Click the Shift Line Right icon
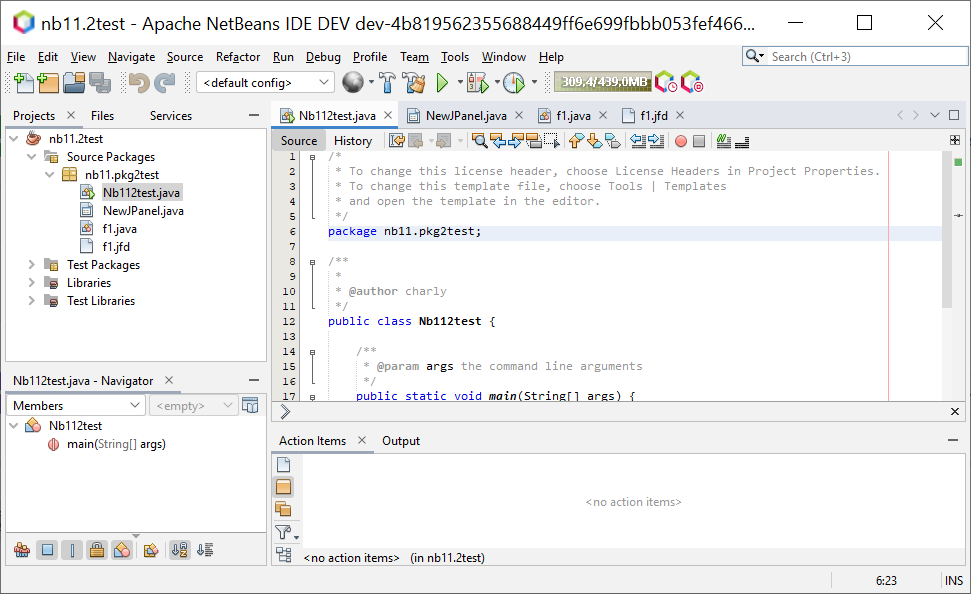Image resolution: width=971 pixels, height=594 pixels. 656,141
